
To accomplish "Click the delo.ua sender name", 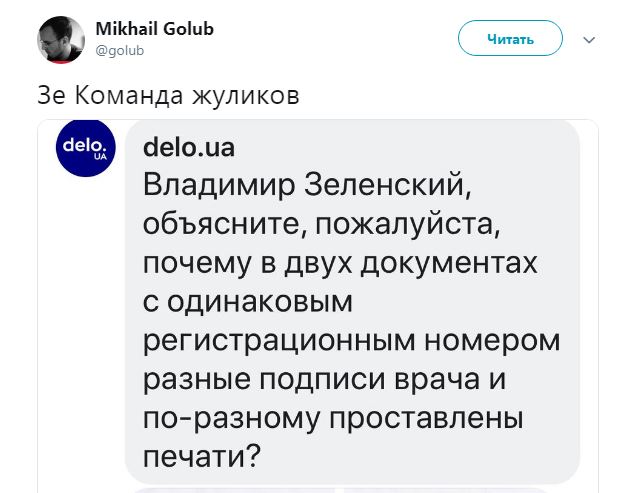I will (189, 148).
